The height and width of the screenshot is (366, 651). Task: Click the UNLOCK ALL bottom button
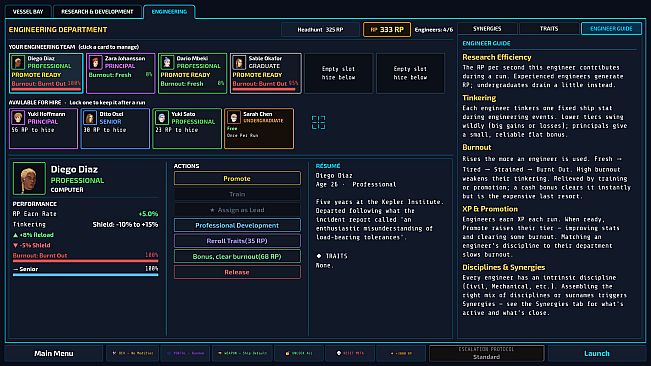pyautogui.click(x=299, y=353)
